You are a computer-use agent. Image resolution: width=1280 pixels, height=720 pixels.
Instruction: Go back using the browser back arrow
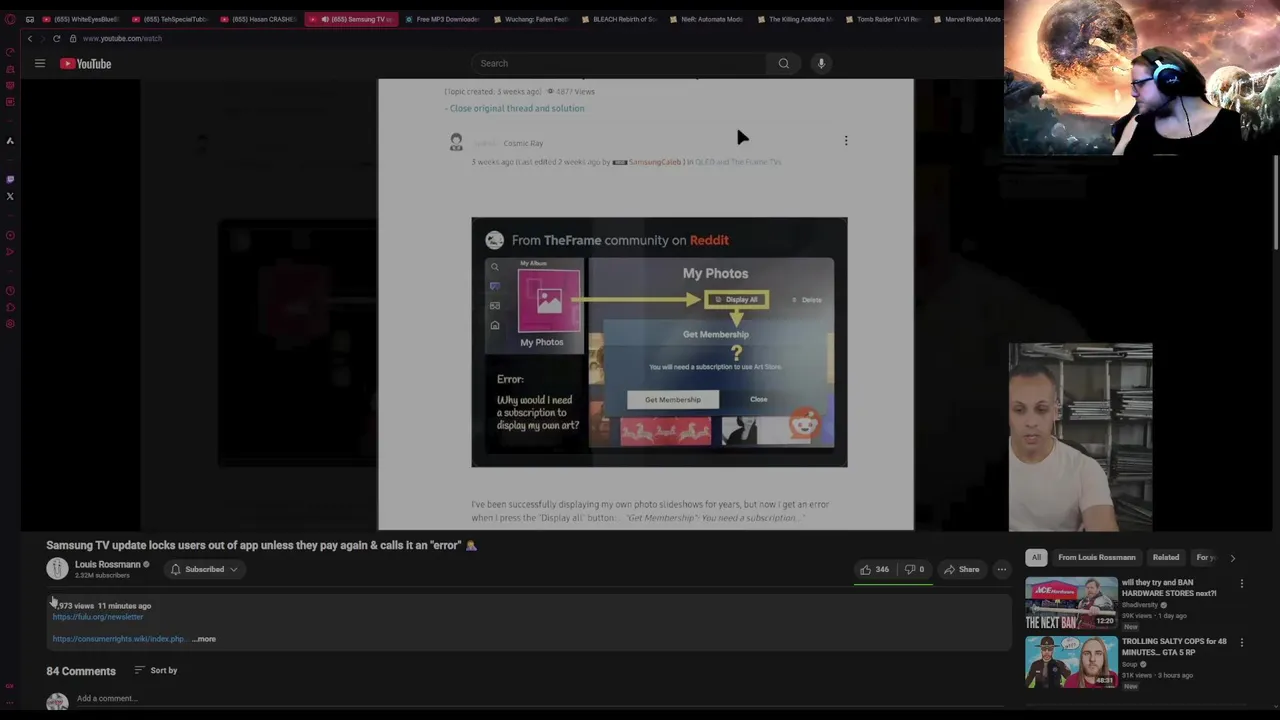pyautogui.click(x=30, y=38)
